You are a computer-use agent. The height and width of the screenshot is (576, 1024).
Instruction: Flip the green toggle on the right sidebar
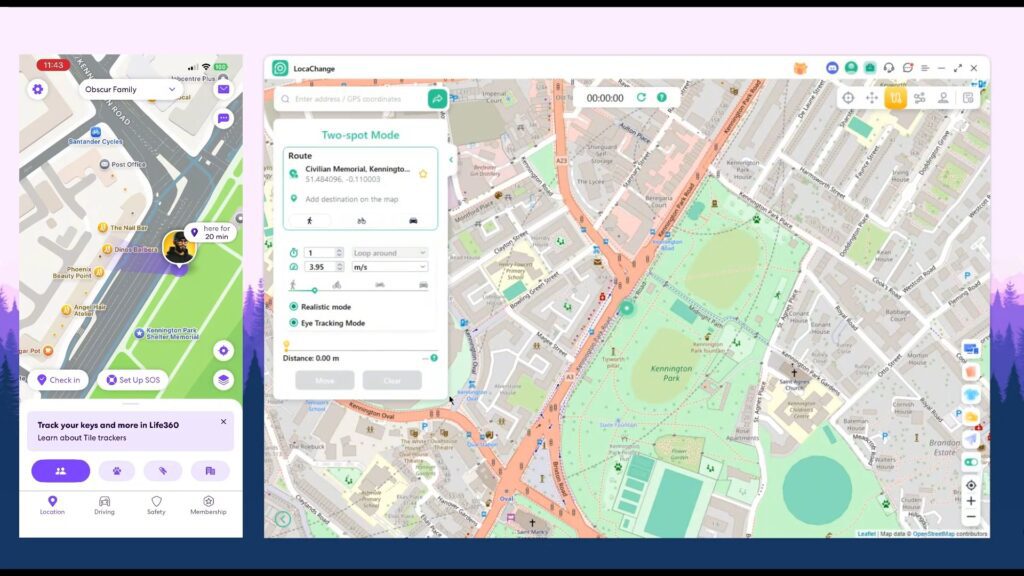pos(973,462)
